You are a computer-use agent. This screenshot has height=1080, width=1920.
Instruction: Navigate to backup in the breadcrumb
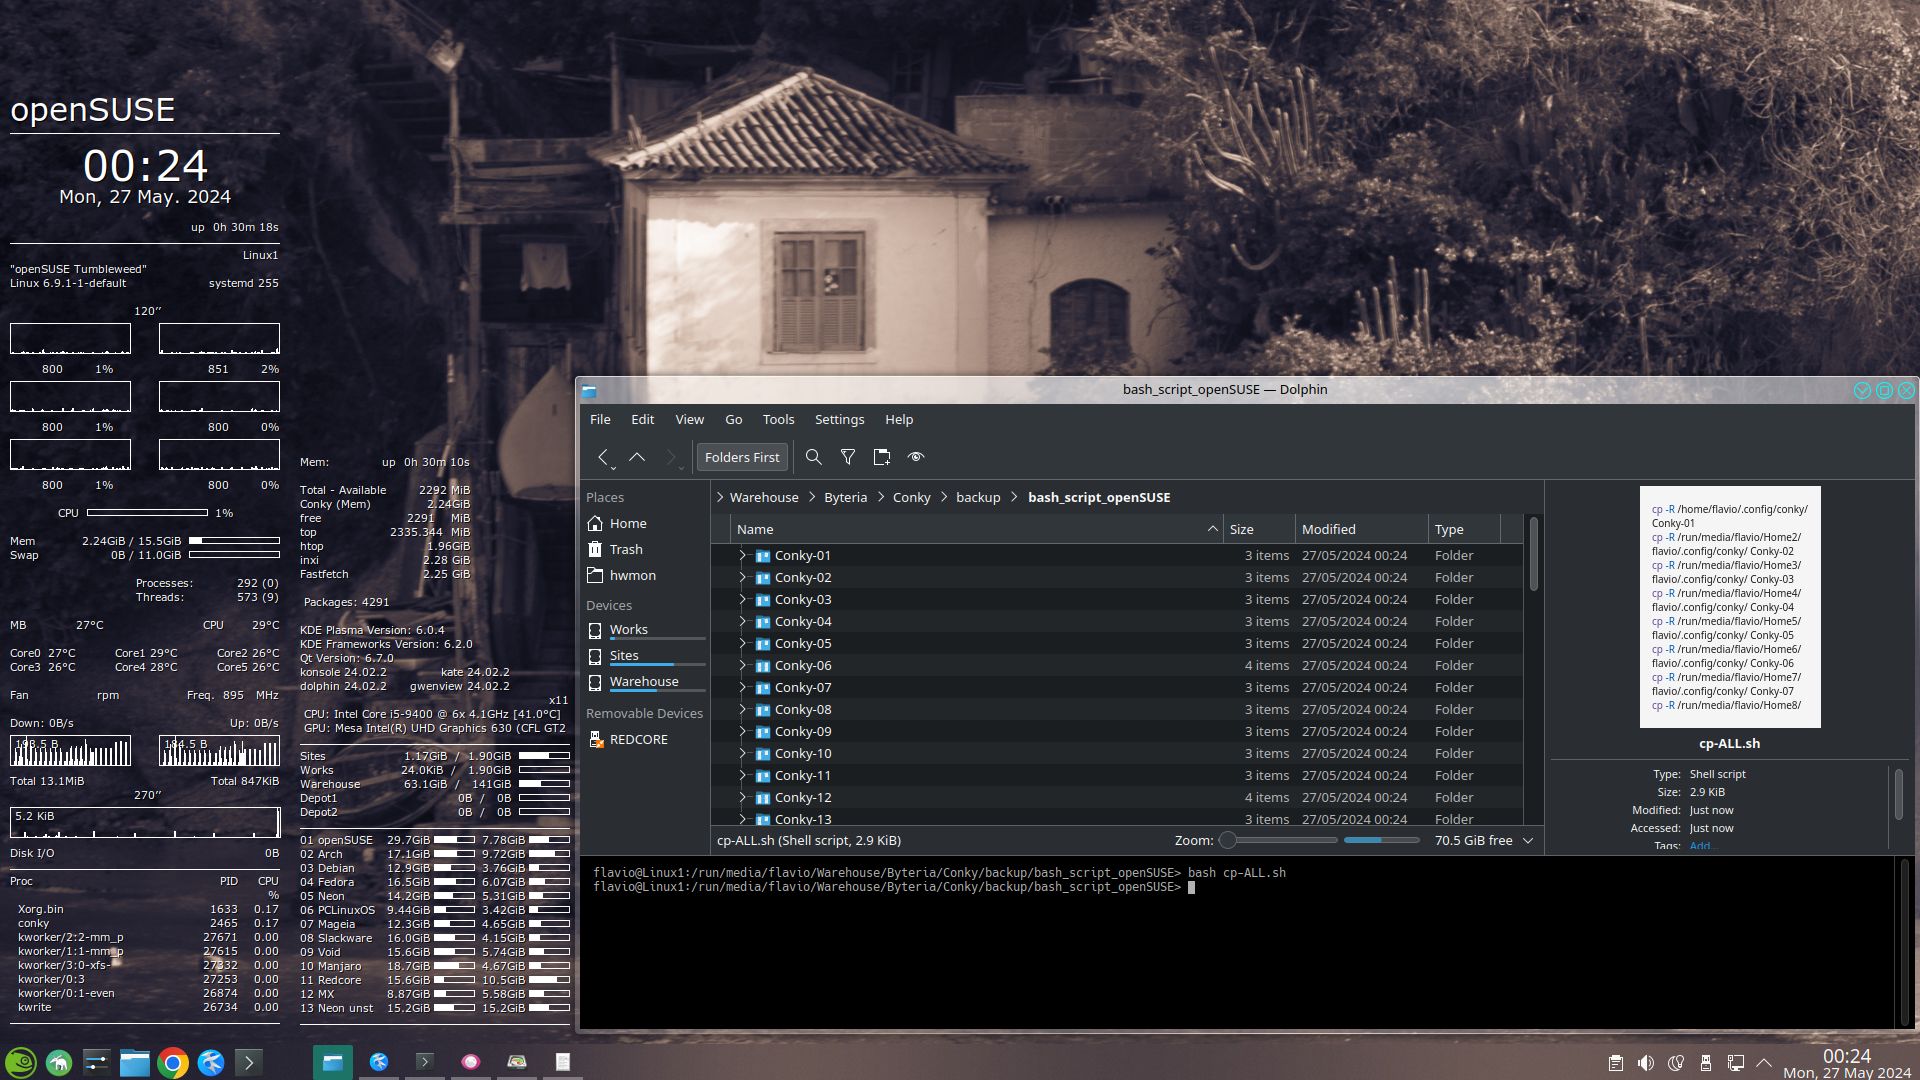pos(978,497)
